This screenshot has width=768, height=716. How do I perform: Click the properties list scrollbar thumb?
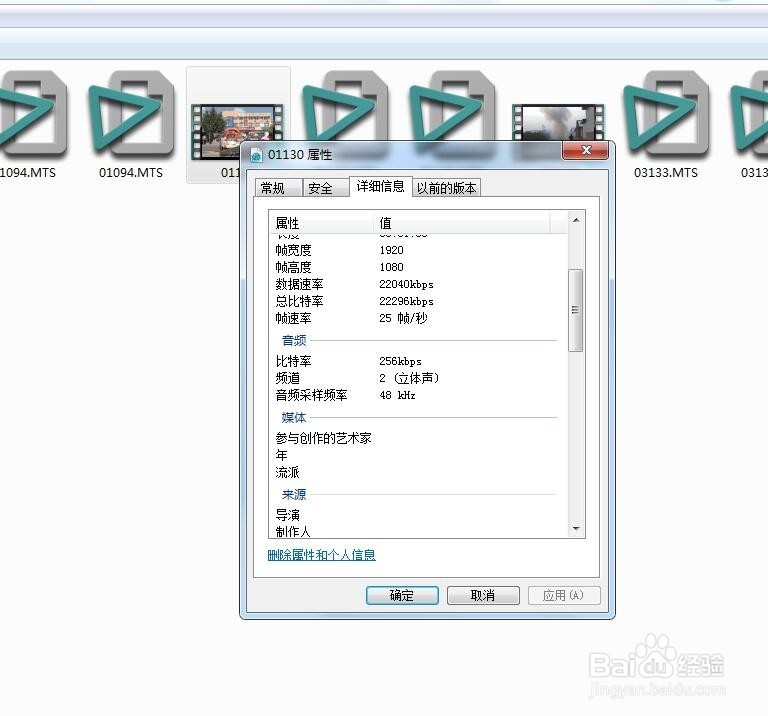pyautogui.click(x=576, y=310)
